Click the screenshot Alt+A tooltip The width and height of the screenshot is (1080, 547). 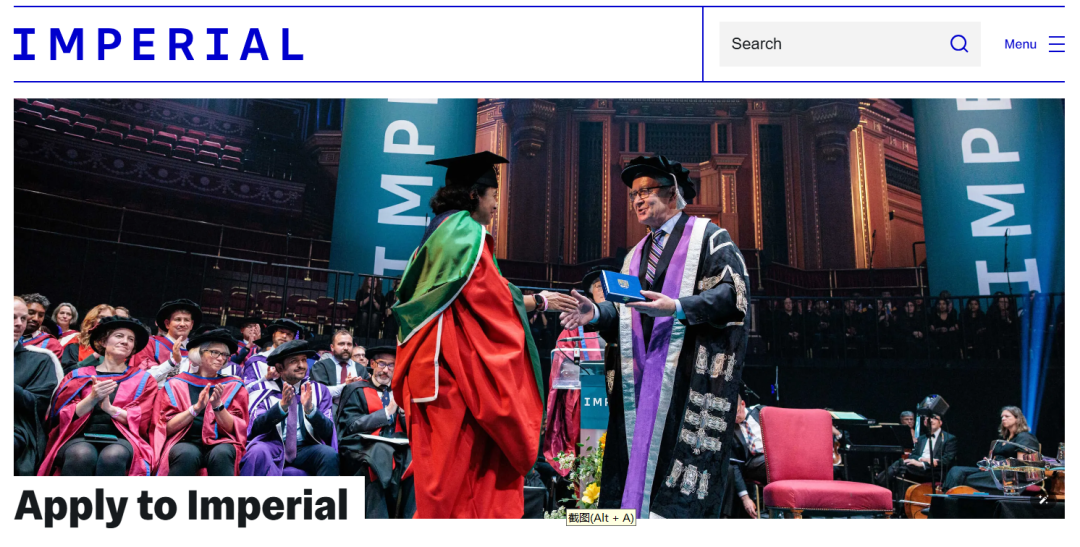pos(600,517)
